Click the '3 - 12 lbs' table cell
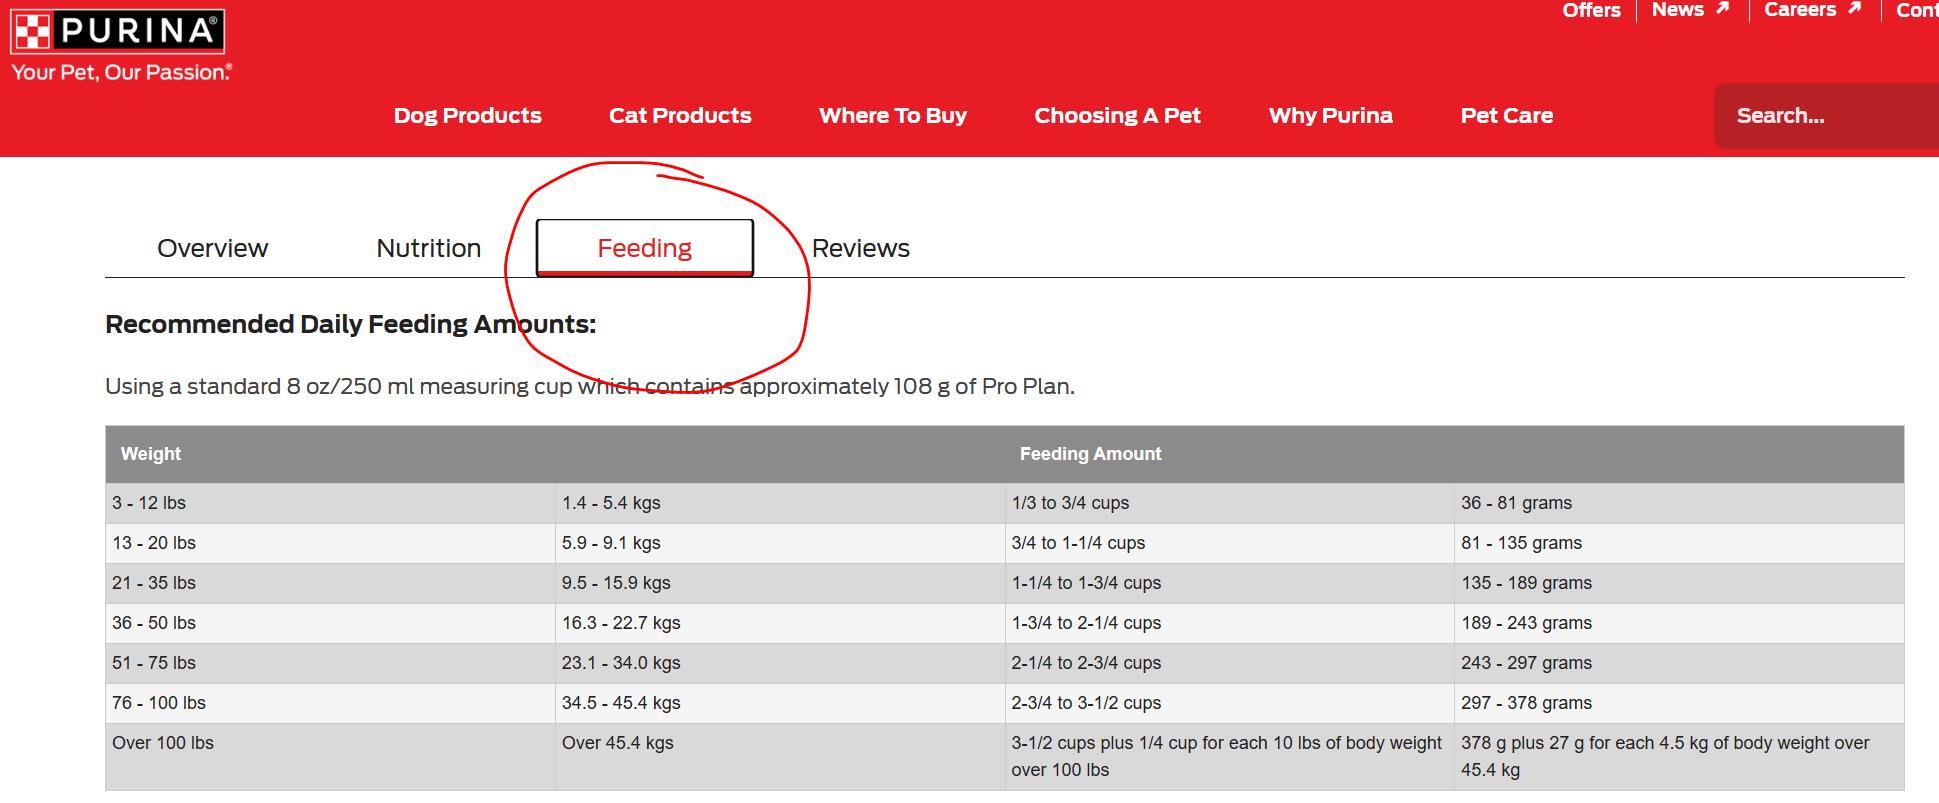The width and height of the screenshot is (1939, 803). (x=330, y=503)
